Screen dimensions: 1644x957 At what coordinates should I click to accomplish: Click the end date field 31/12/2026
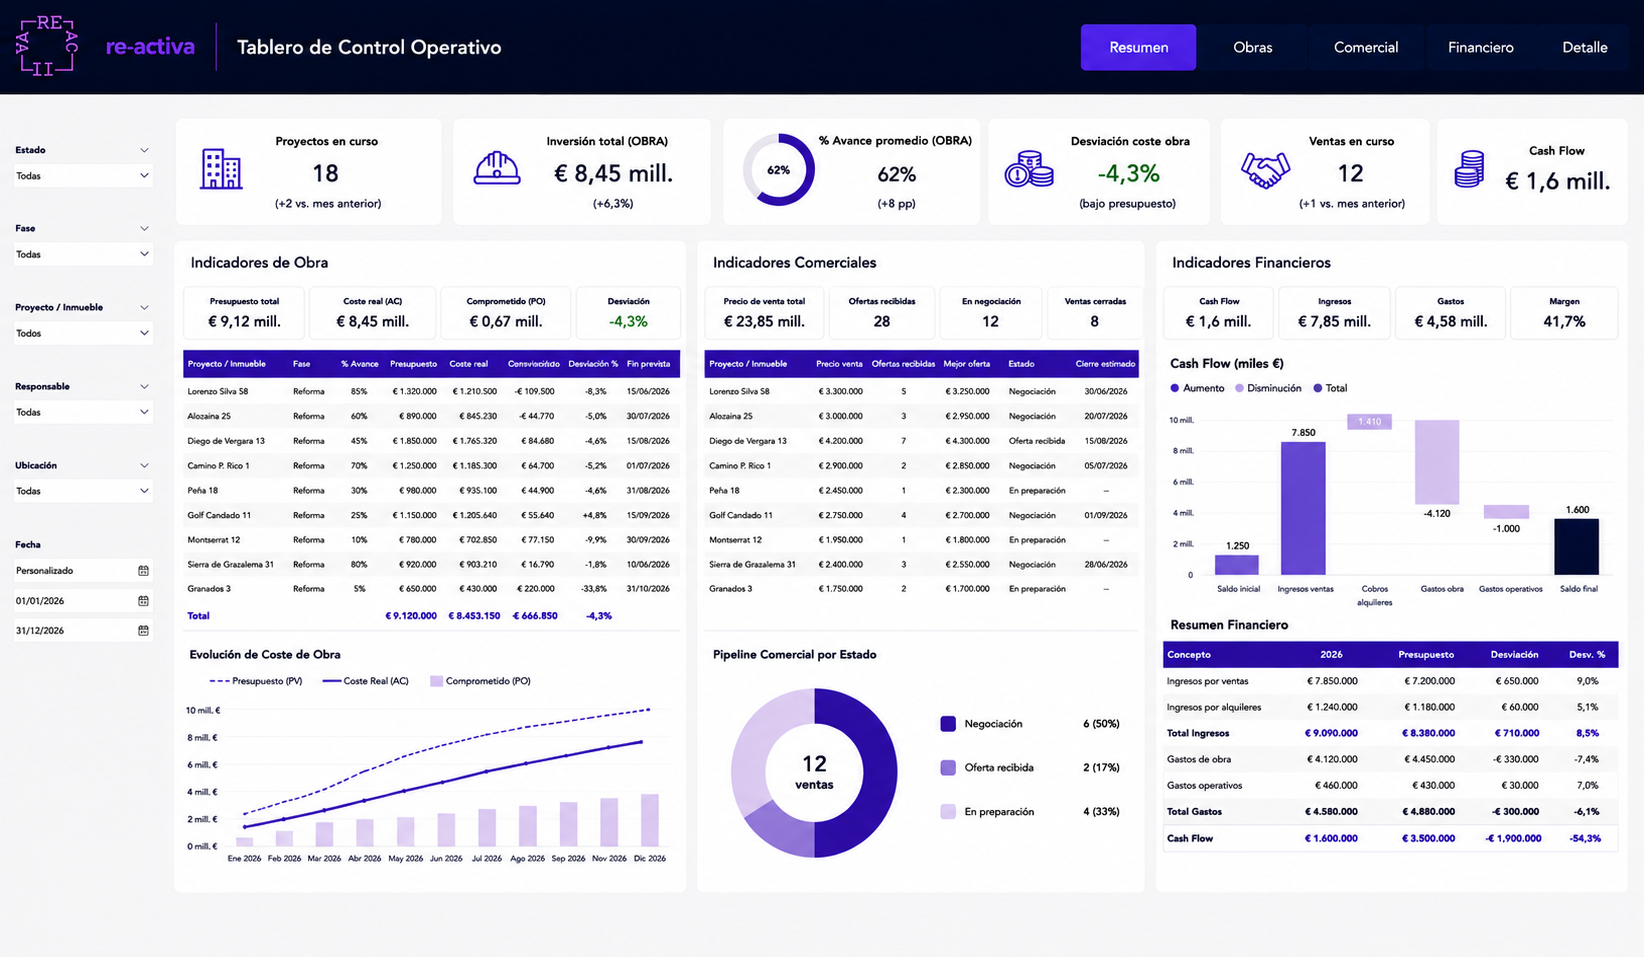pos(83,631)
